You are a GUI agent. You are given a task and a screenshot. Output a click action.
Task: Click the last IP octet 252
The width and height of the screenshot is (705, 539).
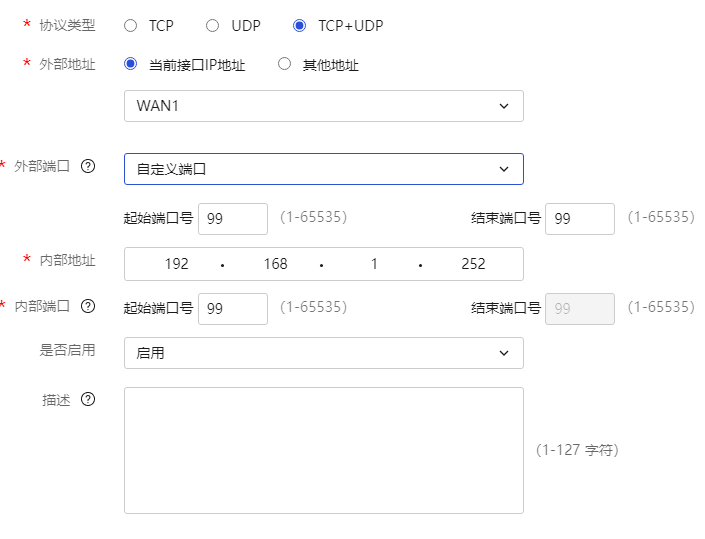(473, 264)
